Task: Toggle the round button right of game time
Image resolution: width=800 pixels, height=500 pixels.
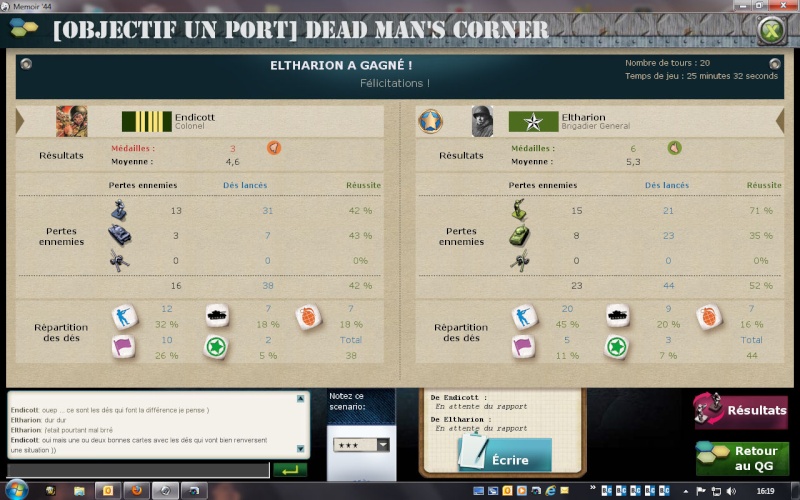Action: tap(774, 64)
